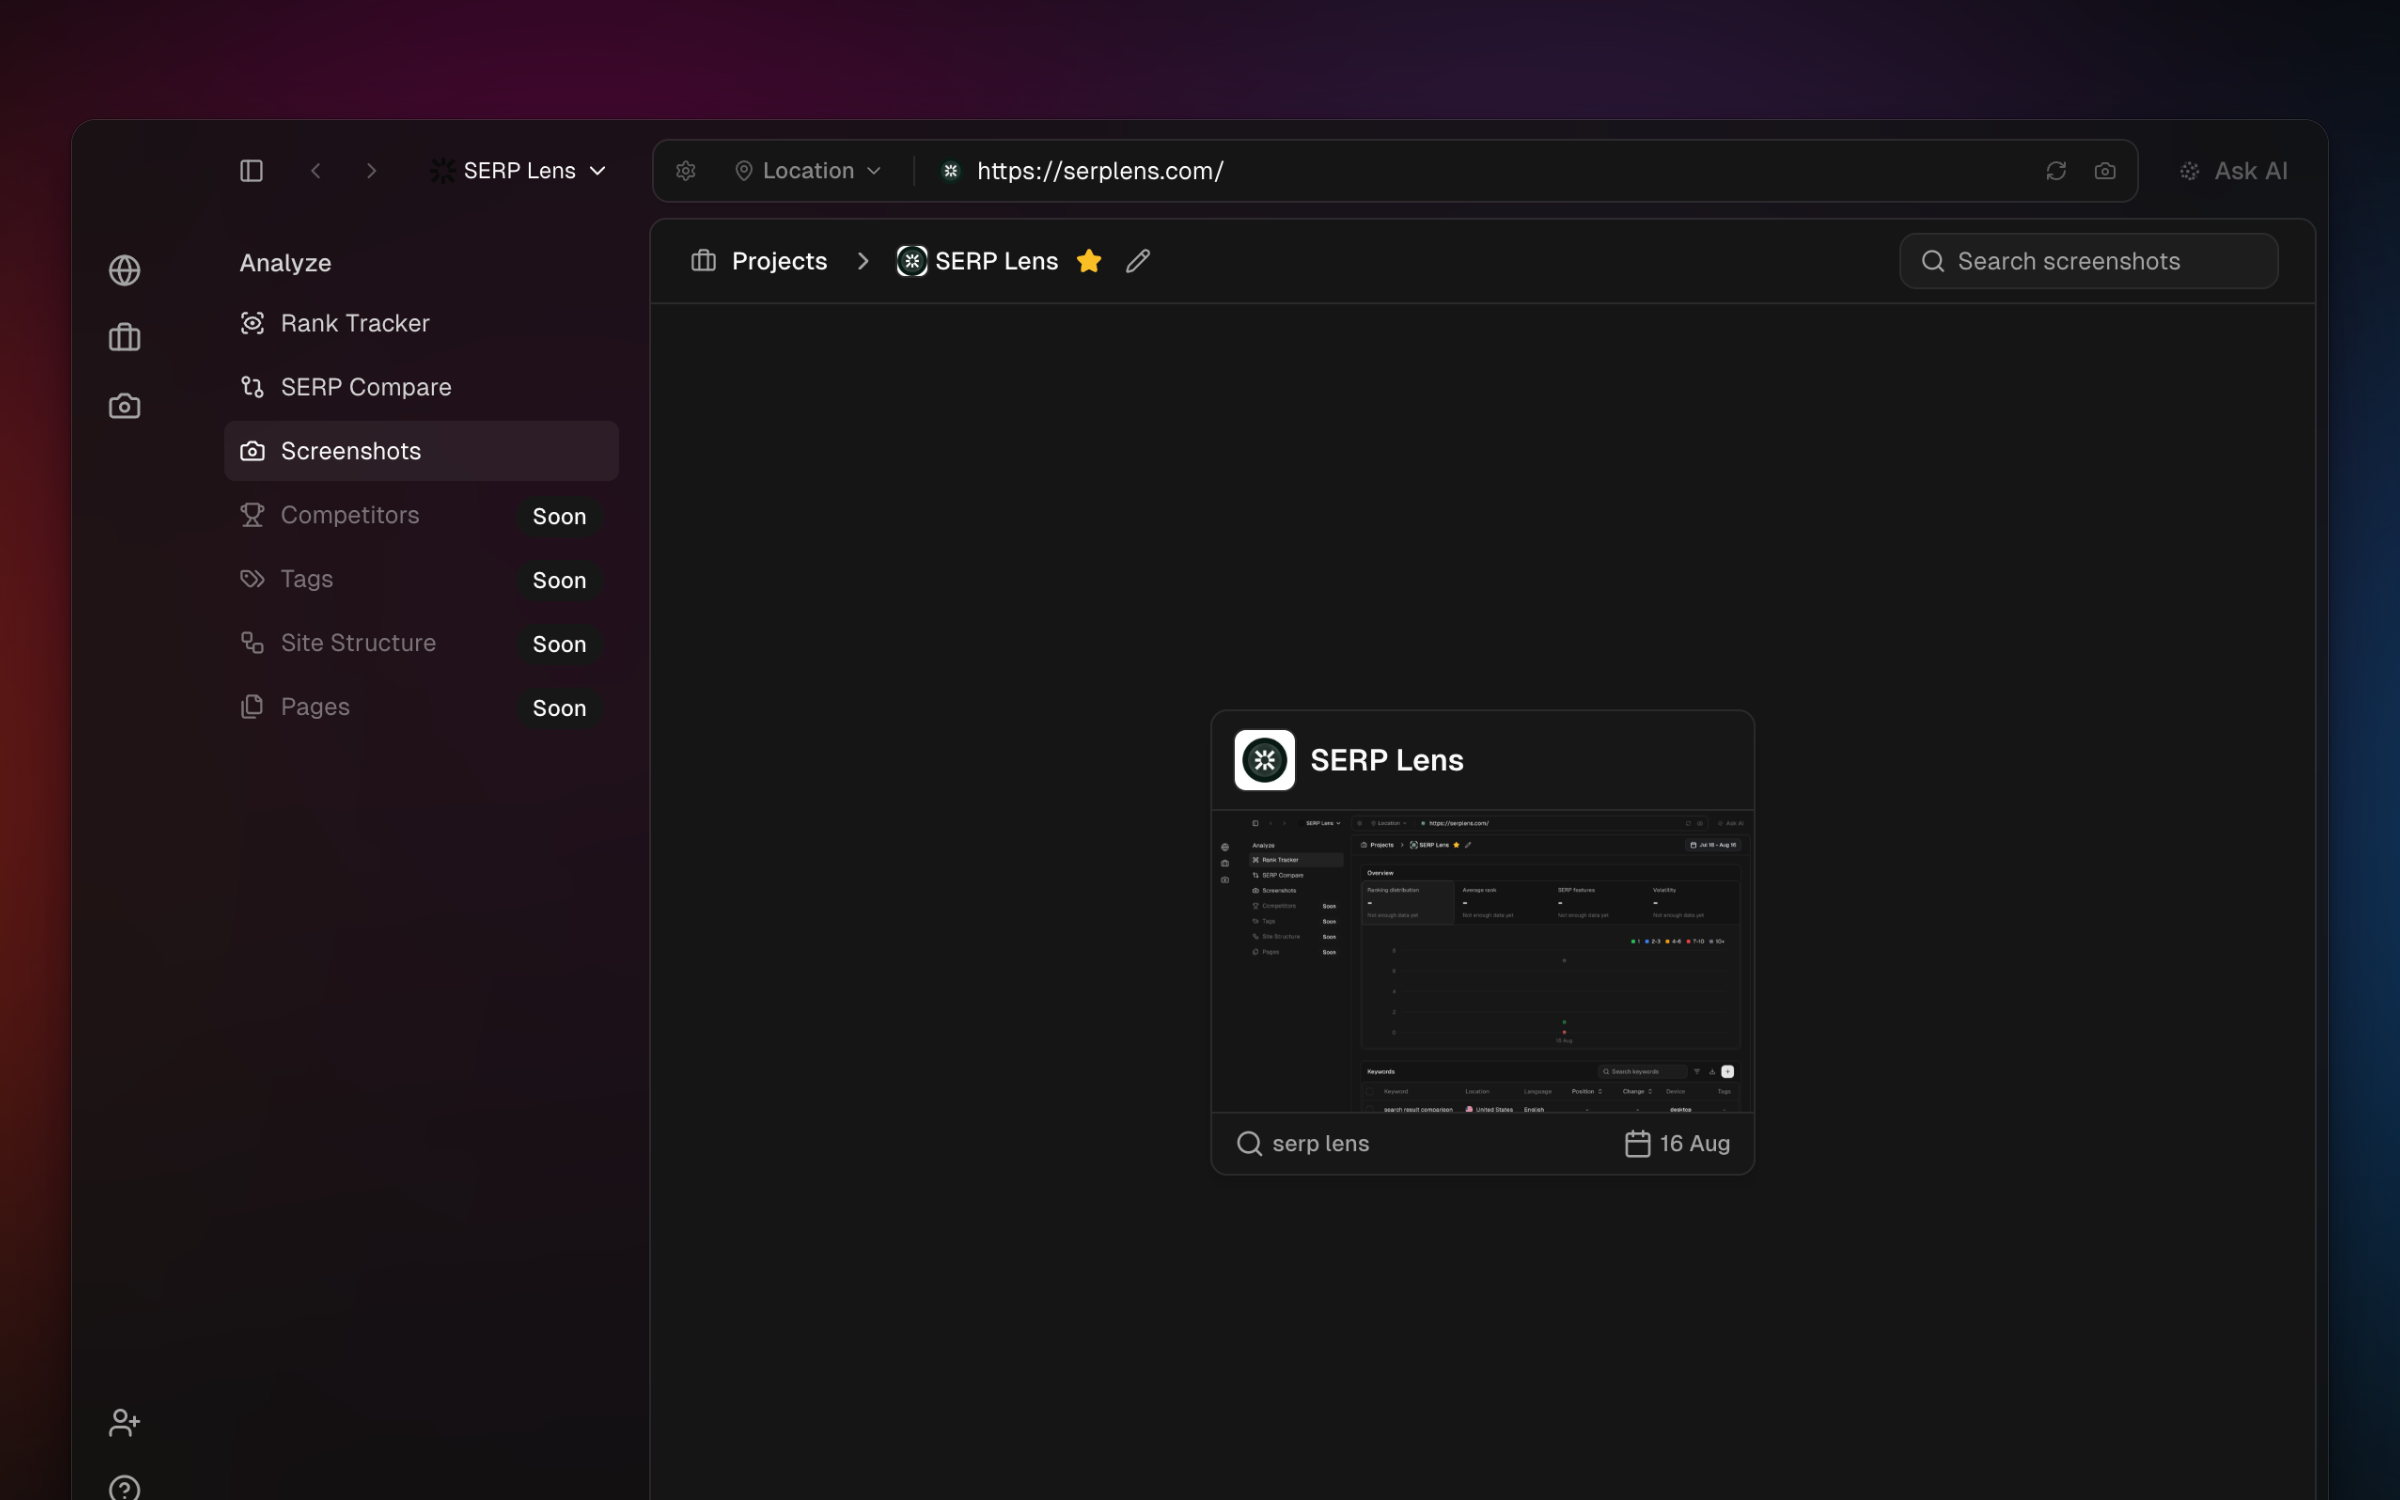
Task: Click the SERP Compare icon in the sidebar
Action: tap(252, 387)
